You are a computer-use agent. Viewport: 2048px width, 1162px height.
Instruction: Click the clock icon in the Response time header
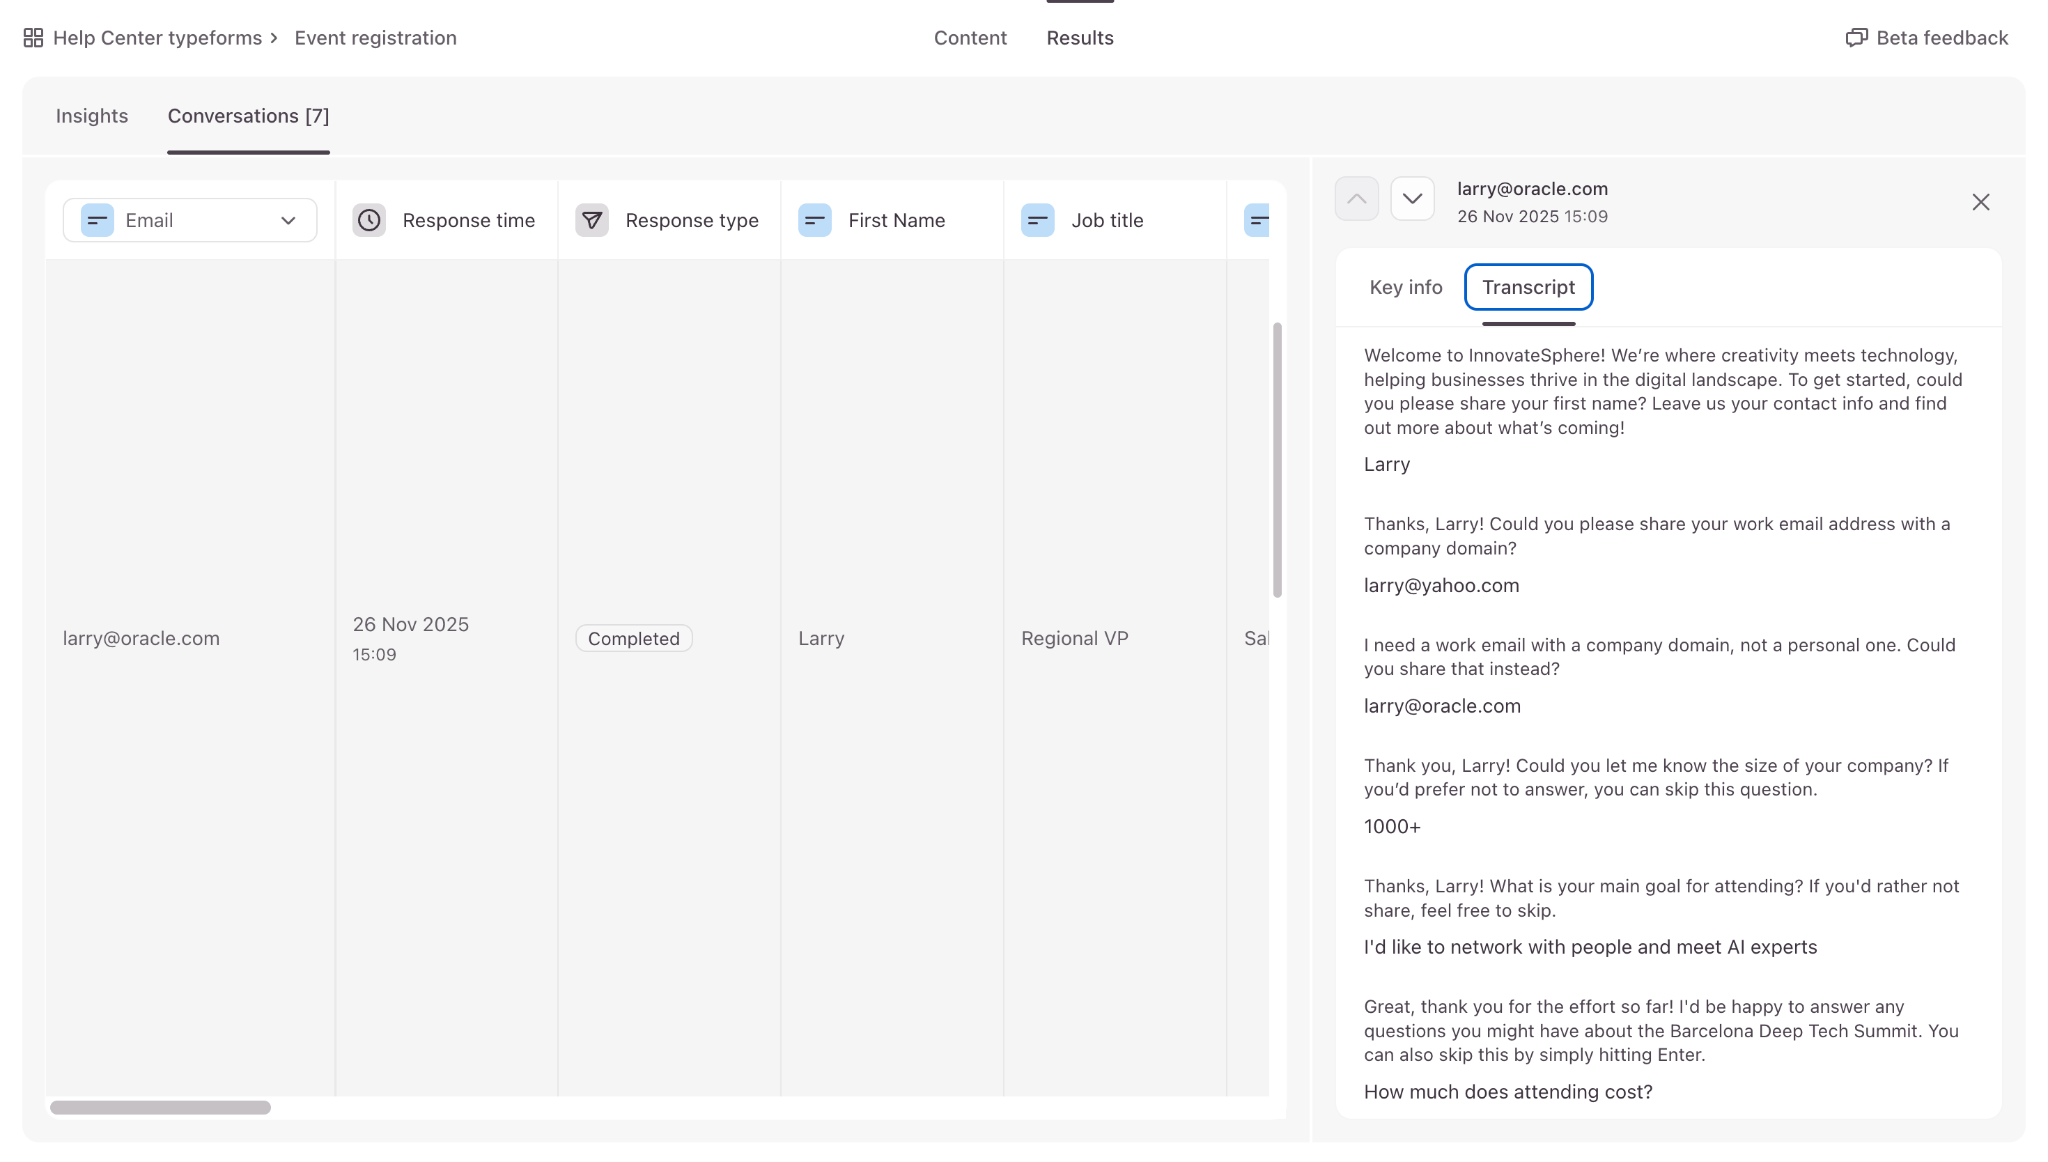369,220
